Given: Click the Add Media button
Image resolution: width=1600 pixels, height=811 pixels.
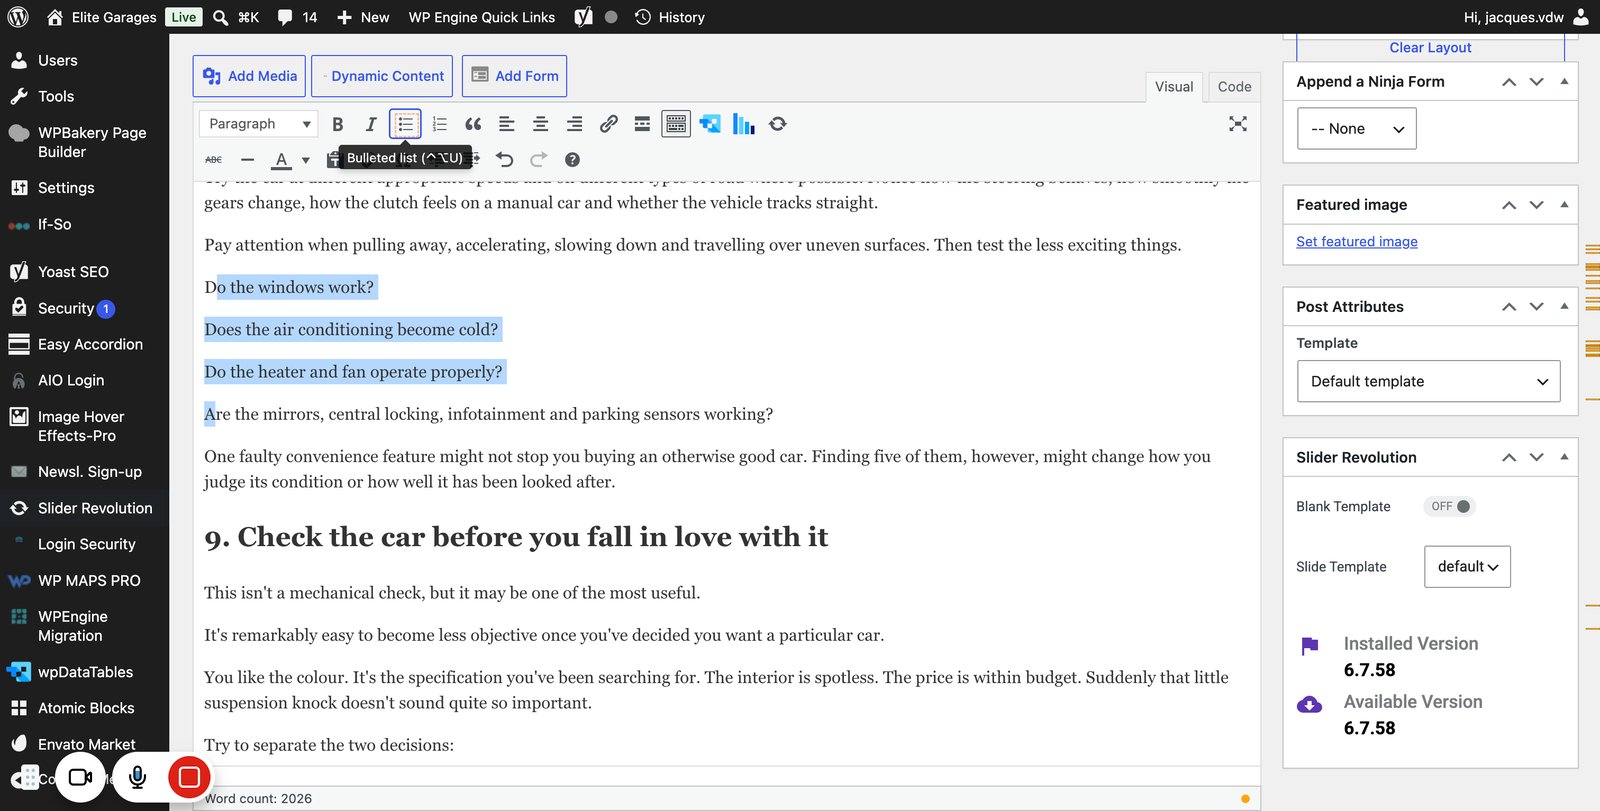Looking at the screenshot, I should (250, 76).
